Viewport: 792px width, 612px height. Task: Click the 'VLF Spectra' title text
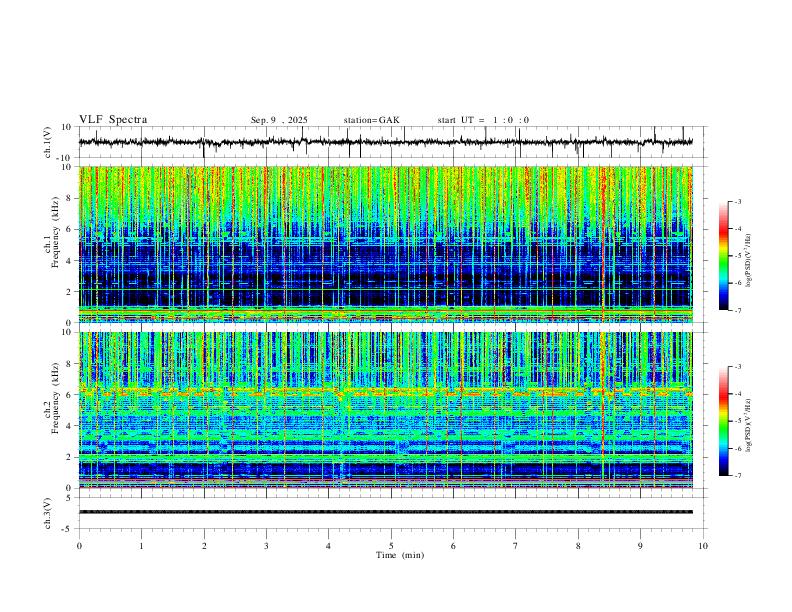(x=113, y=120)
